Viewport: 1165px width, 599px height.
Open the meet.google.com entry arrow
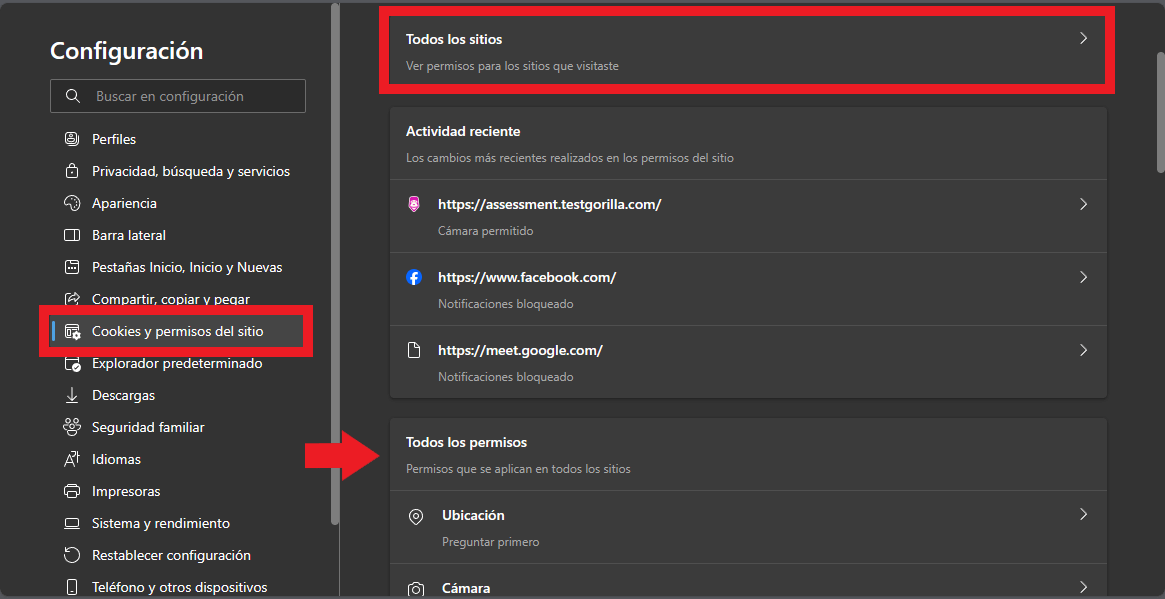coord(1083,350)
